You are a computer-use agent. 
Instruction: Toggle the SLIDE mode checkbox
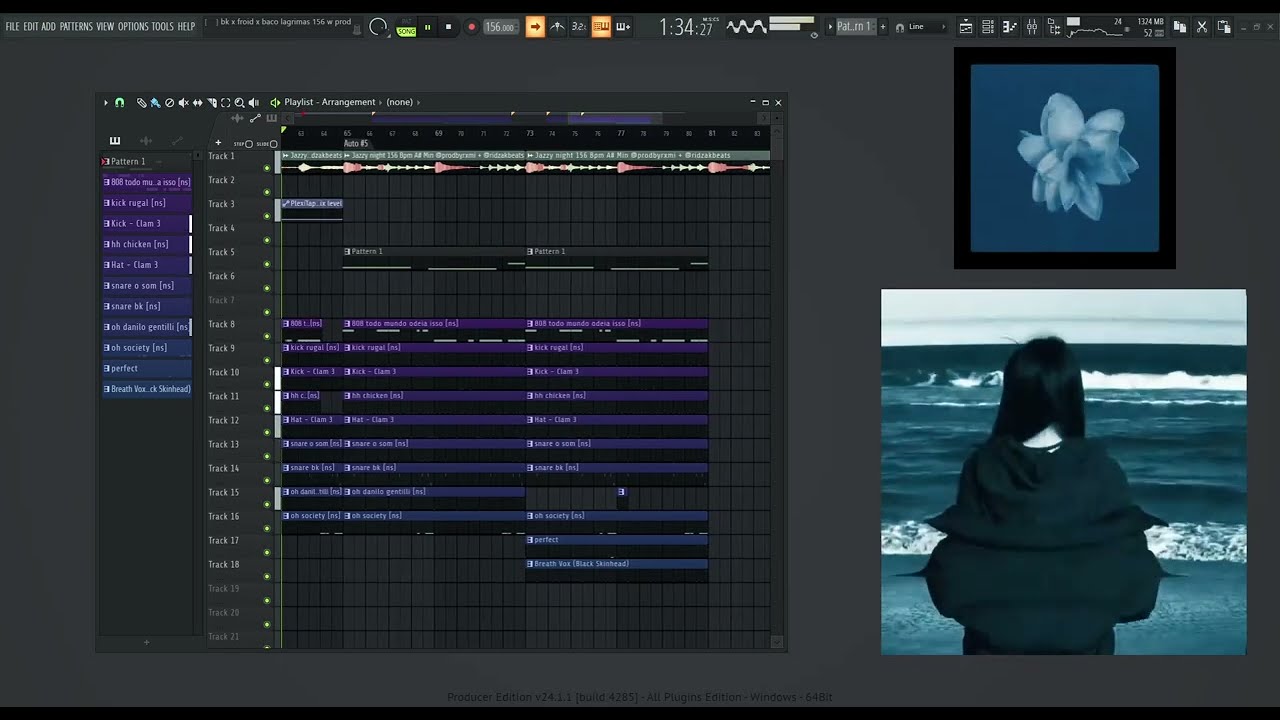pyautogui.click(x=273, y=144)
